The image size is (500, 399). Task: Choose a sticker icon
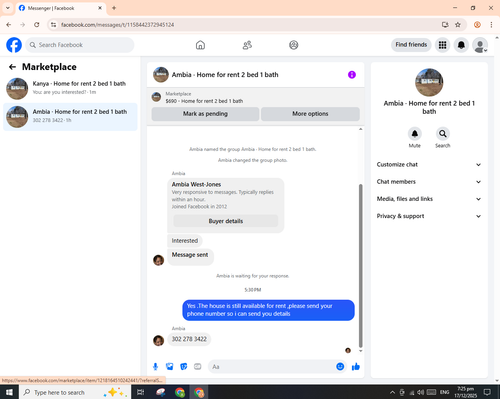(x=184, y=367)
